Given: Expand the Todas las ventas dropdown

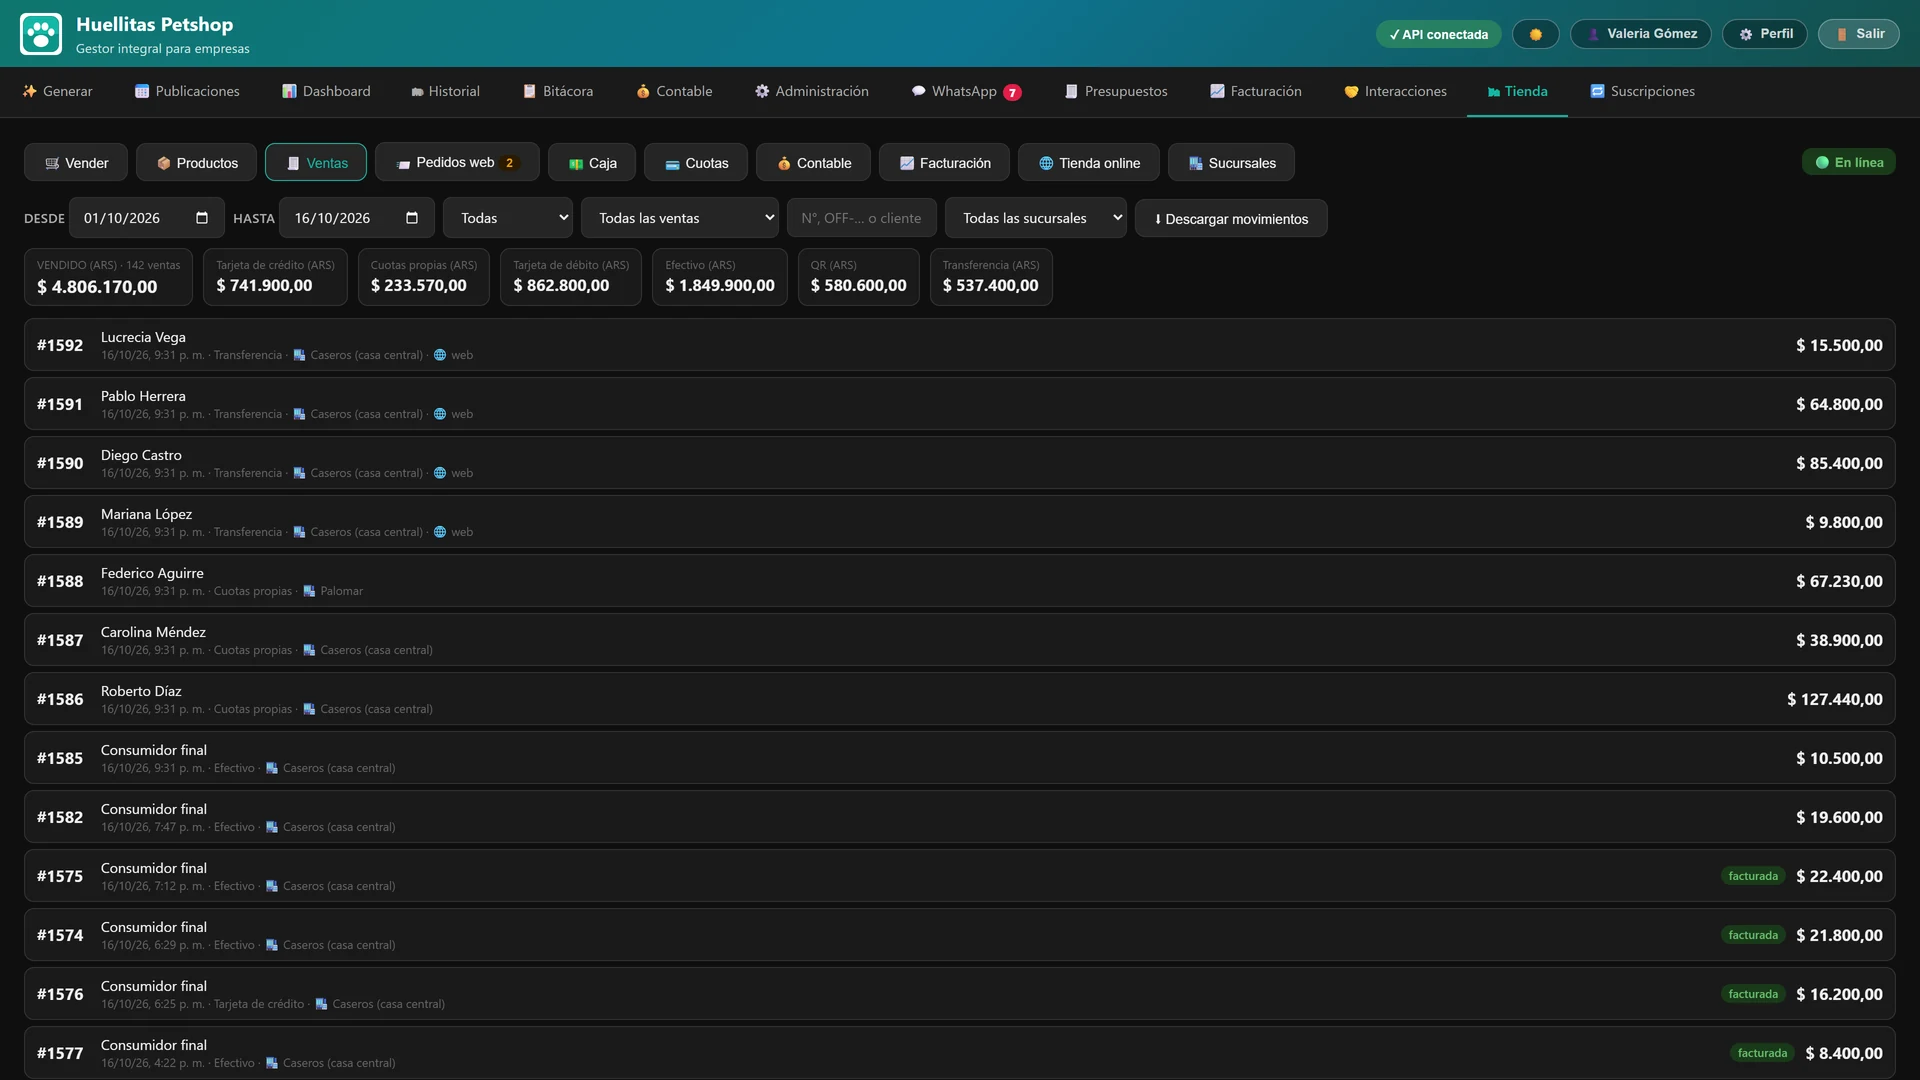Looking at the screenshot, I should (680, 218).
